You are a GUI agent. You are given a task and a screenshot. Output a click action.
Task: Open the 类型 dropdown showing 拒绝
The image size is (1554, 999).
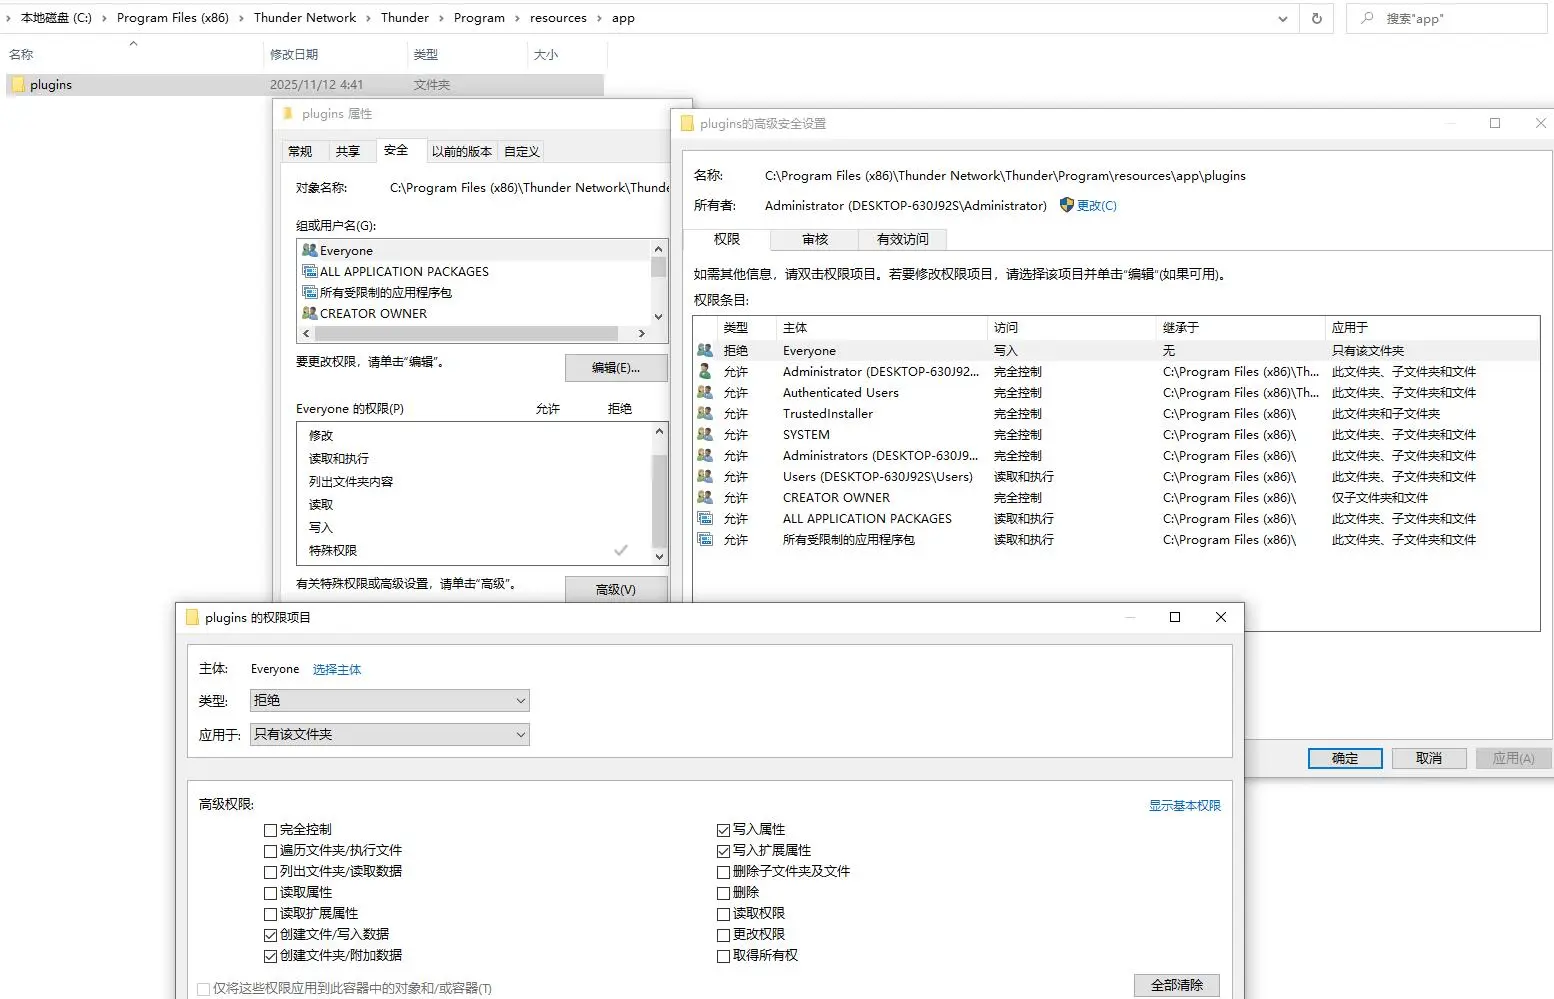(x=389, y=701)
